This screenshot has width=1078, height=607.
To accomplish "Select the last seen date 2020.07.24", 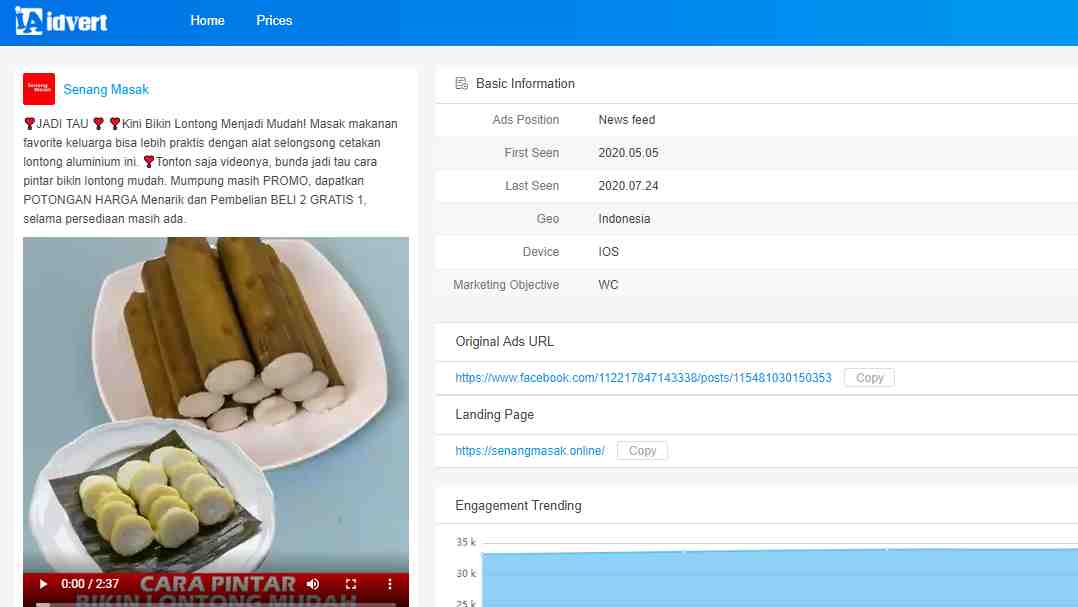I will (628, 186).
